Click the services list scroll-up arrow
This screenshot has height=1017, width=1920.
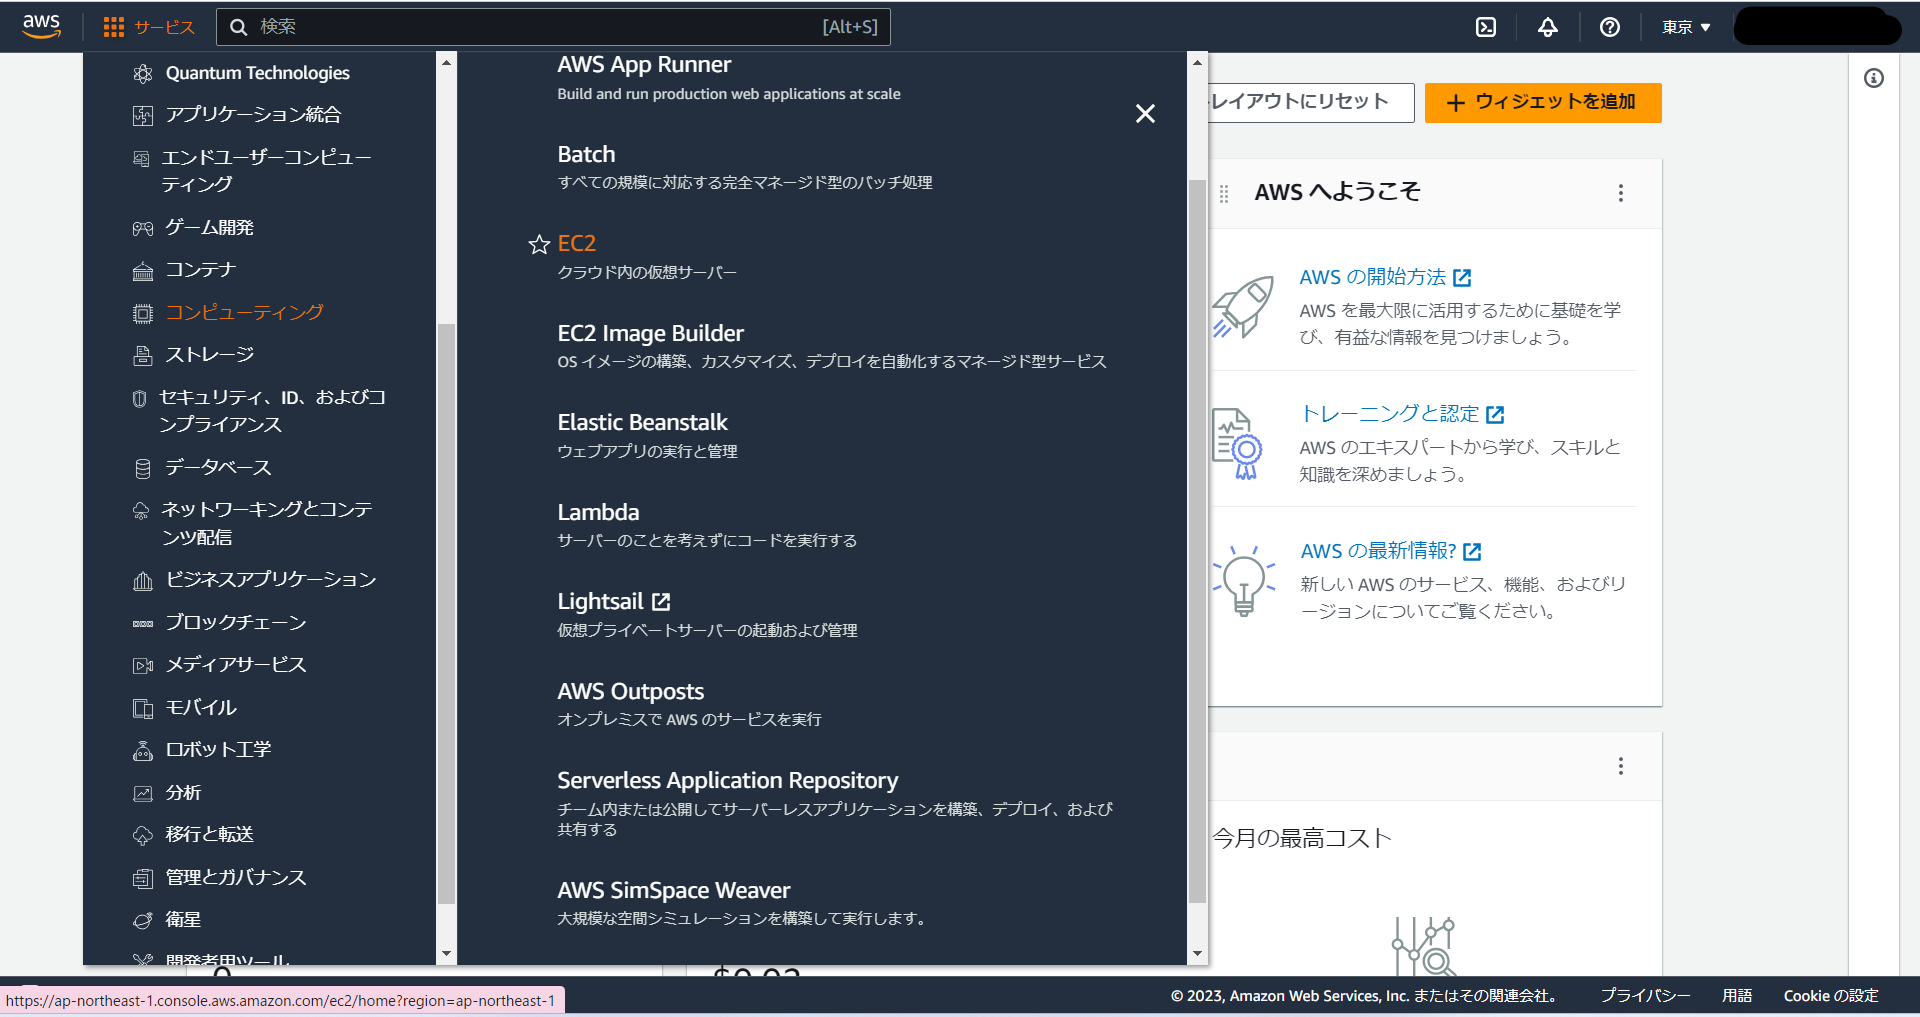pyautogui.click(x=1197, y=62)
